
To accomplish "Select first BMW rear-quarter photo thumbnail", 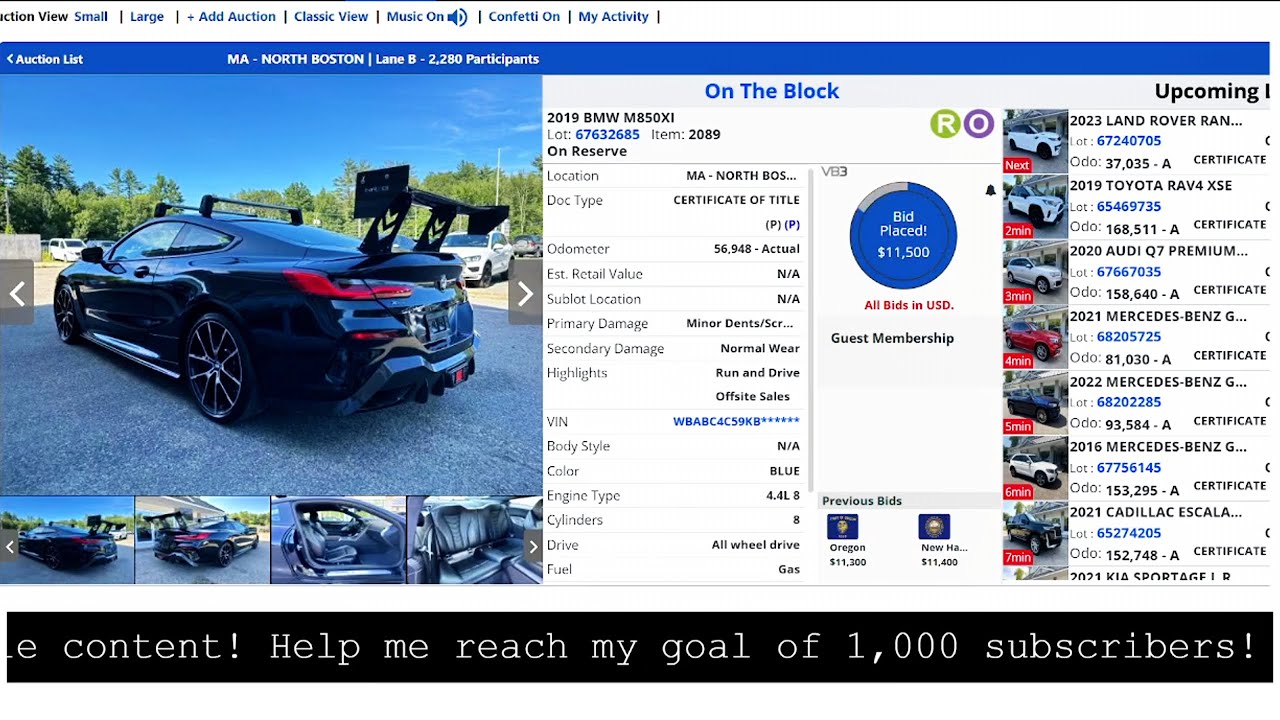I will point(67,540).
